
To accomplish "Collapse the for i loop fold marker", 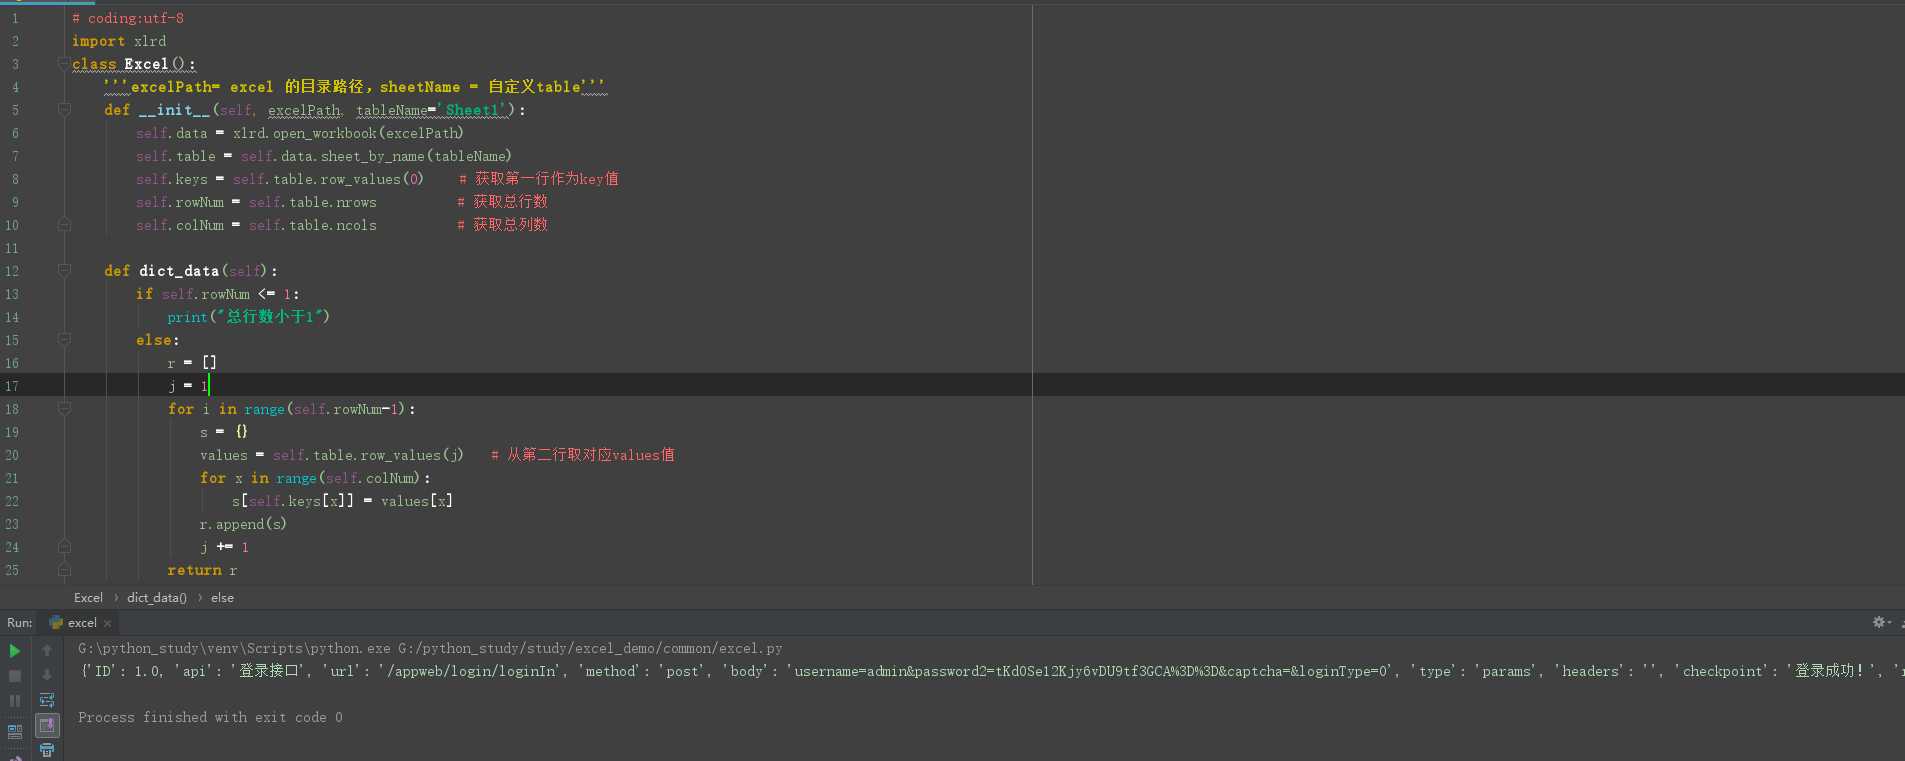I will (64, 409).
